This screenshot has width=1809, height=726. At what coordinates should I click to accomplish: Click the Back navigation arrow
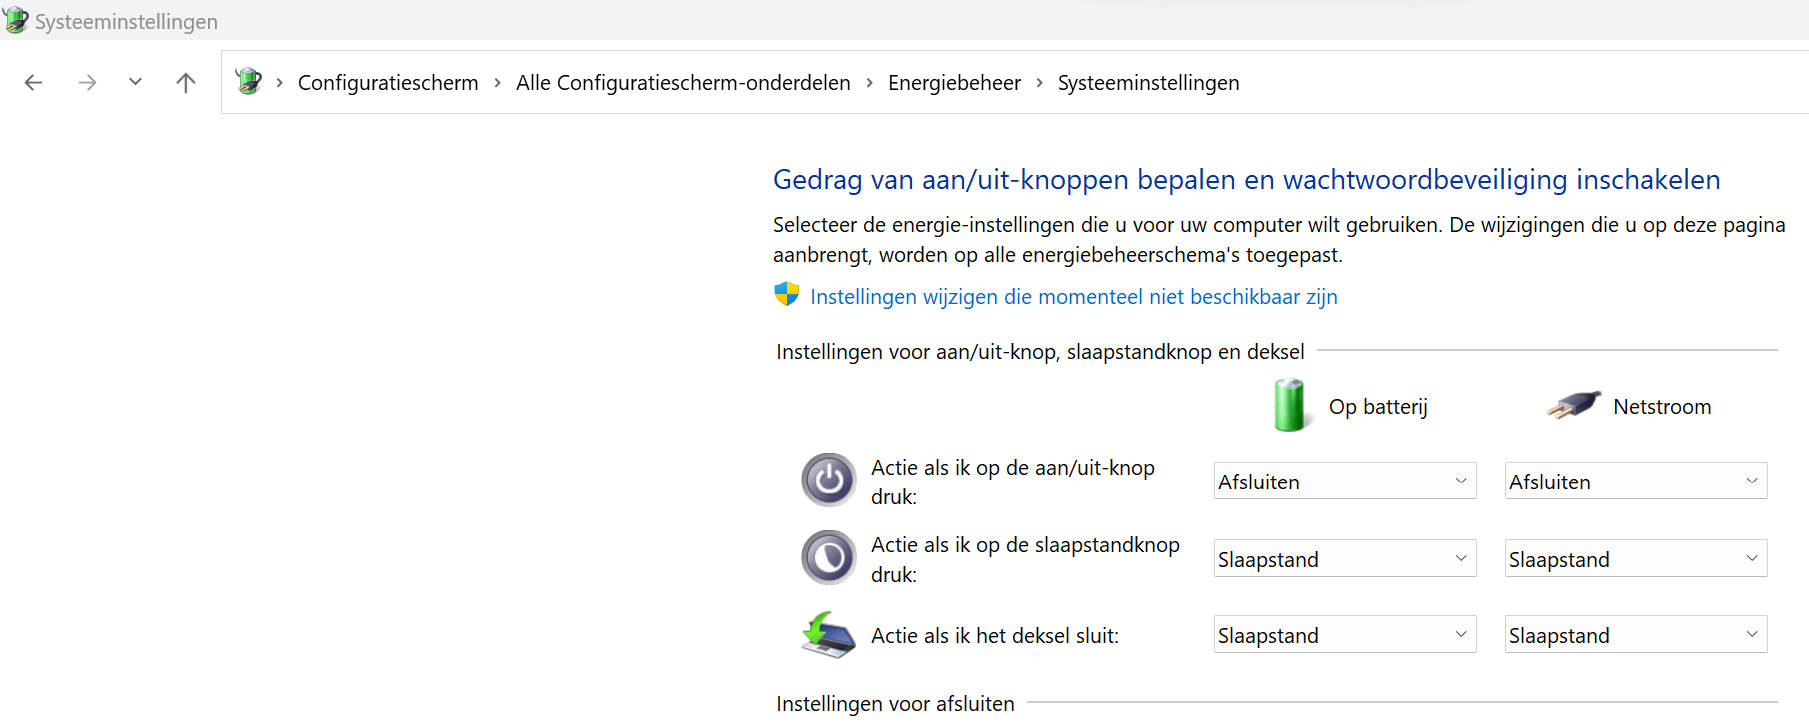pos(34,83)
